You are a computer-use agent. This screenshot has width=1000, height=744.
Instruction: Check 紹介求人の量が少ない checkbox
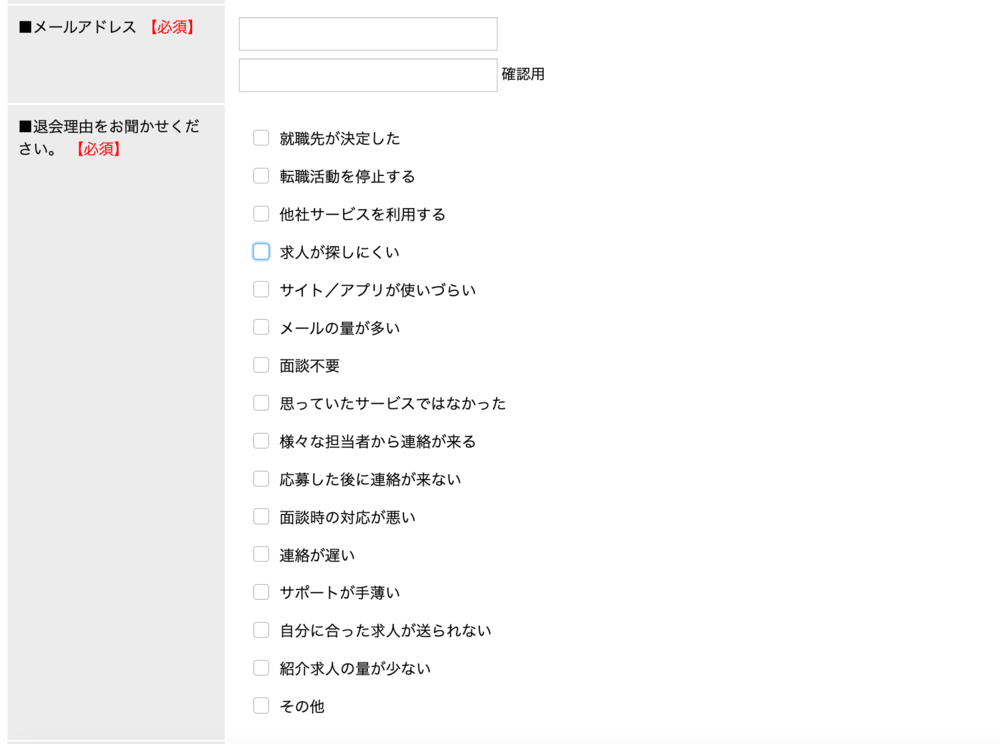[261, 668]
